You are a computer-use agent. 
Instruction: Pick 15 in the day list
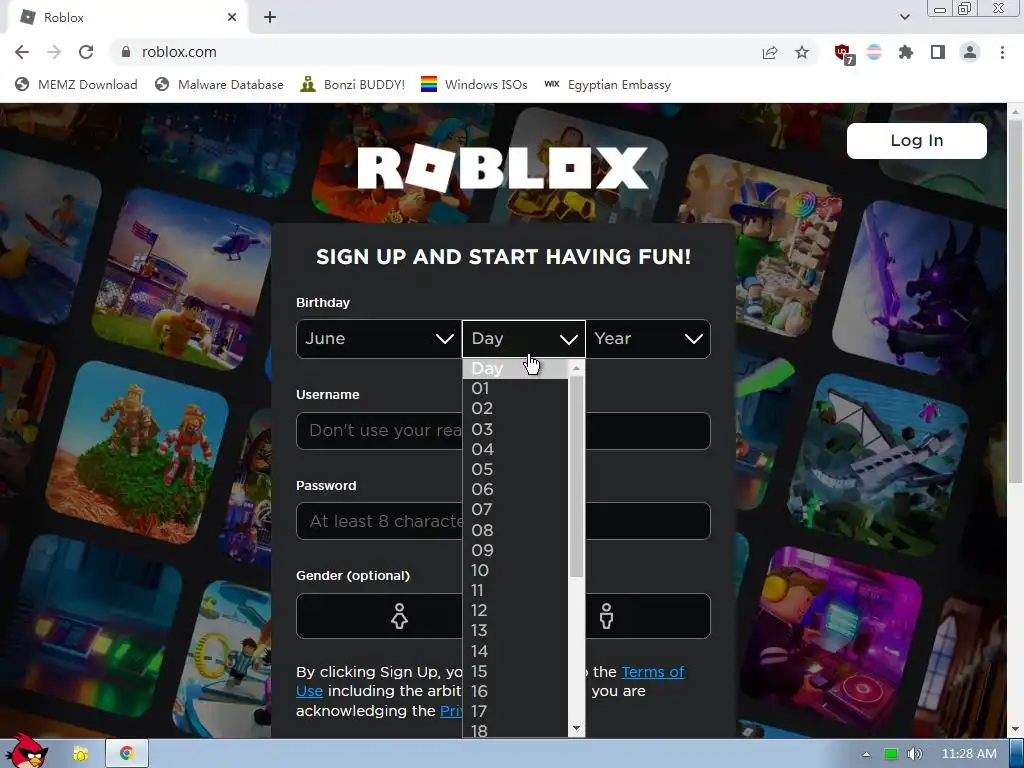[x=515, y=672]
